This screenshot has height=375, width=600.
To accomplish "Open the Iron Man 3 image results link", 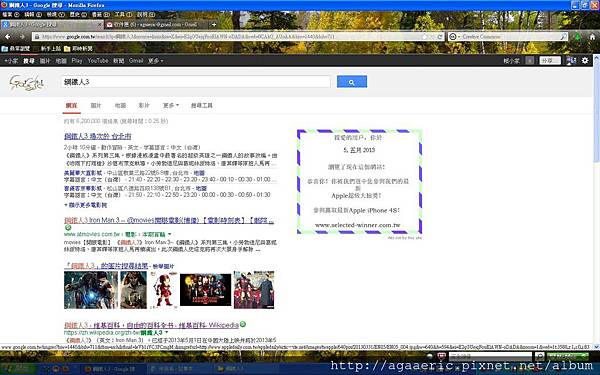I will (106, 266).
